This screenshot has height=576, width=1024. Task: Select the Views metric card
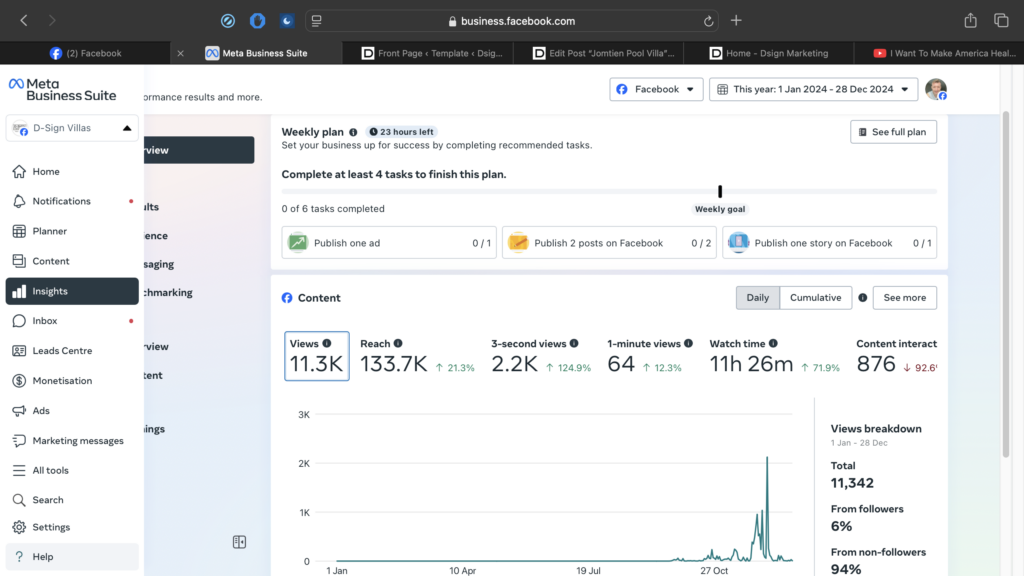[x=317, y=357]
